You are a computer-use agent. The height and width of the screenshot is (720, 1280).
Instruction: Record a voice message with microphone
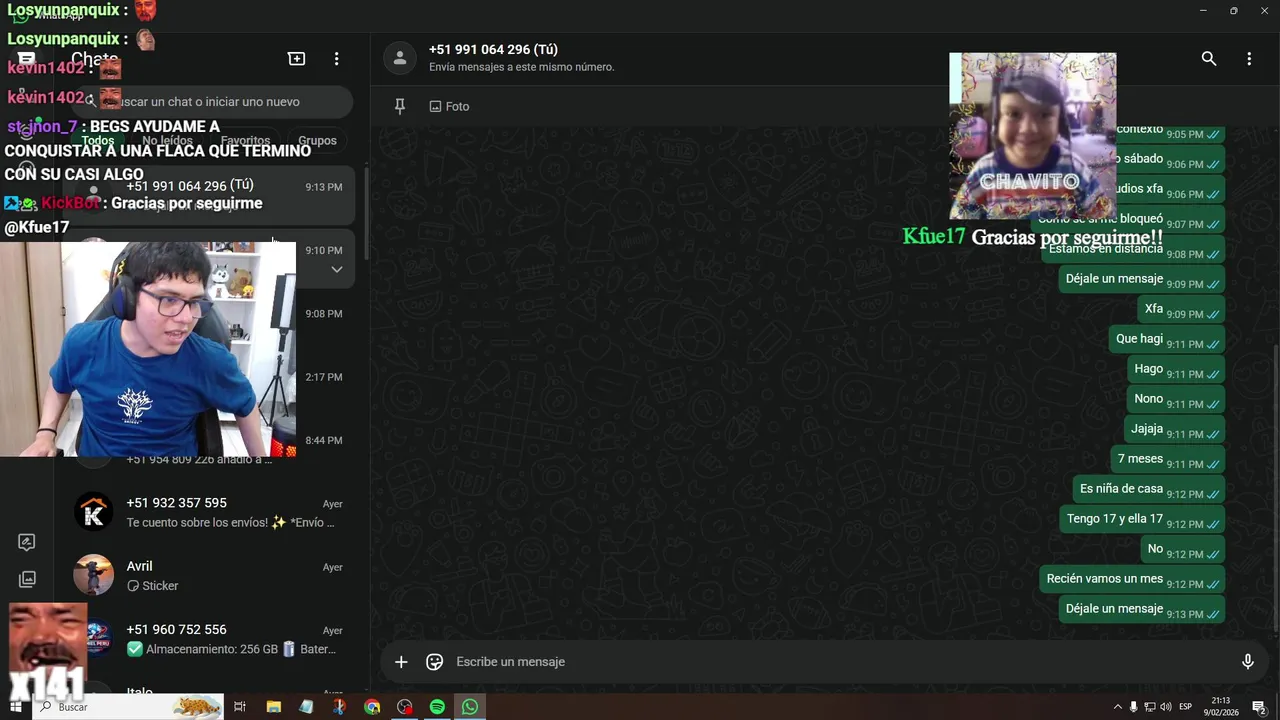click(1247, 662)
